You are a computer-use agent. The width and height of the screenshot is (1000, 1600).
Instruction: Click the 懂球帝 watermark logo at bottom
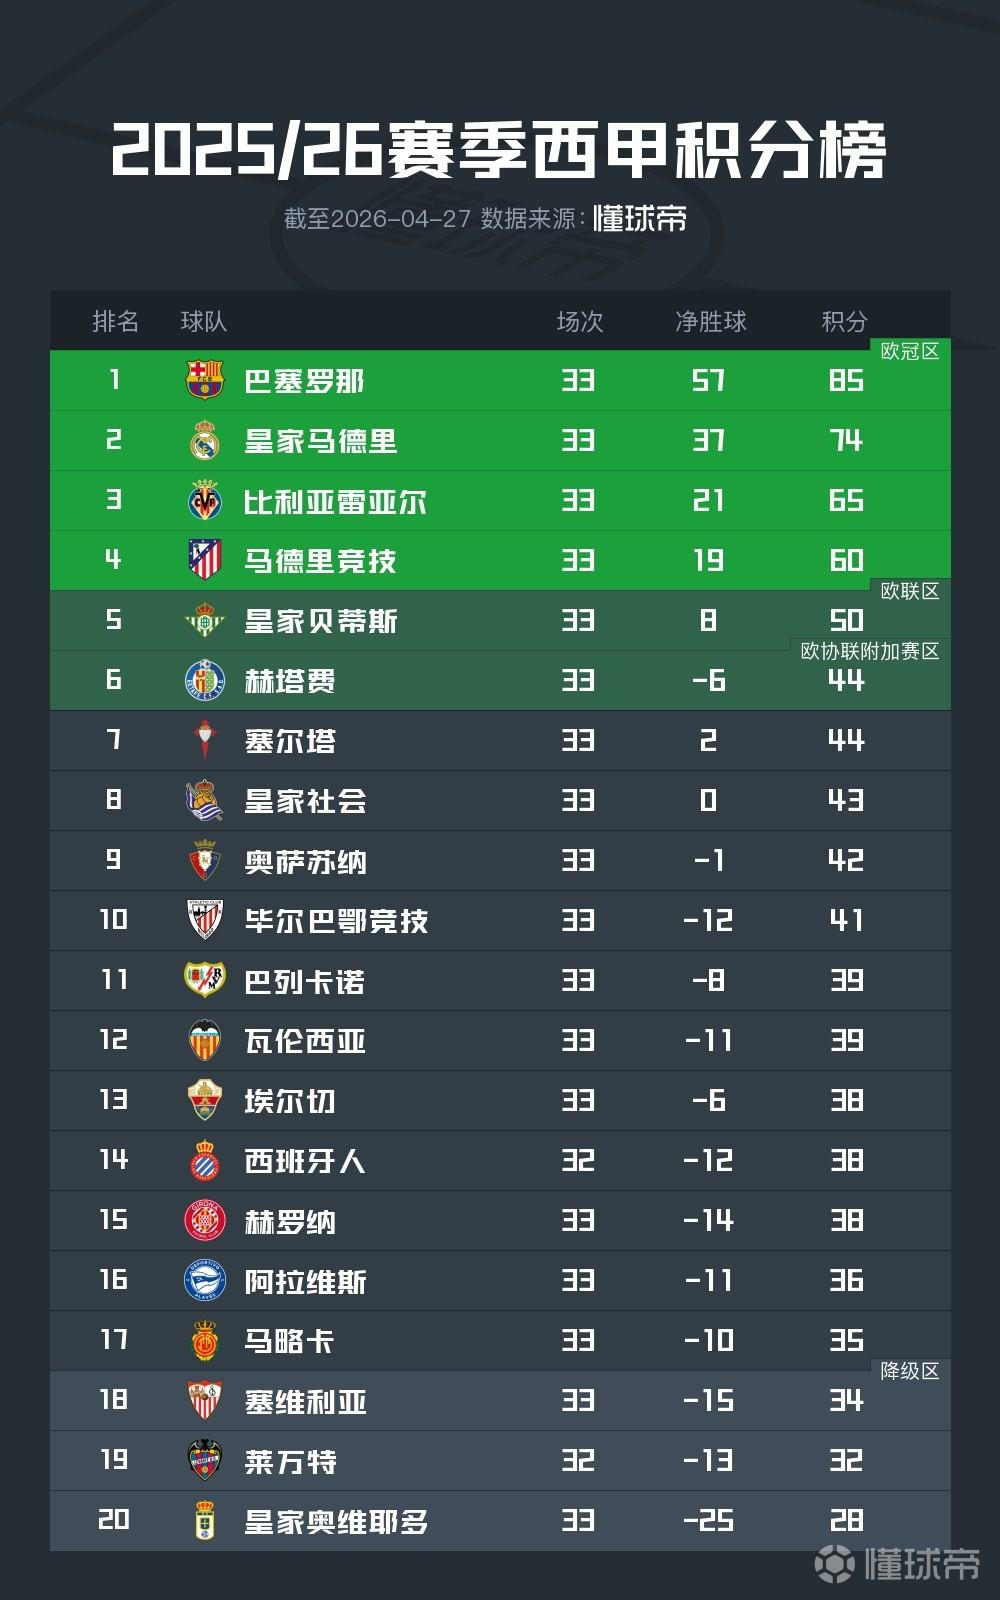point(898,1563)
